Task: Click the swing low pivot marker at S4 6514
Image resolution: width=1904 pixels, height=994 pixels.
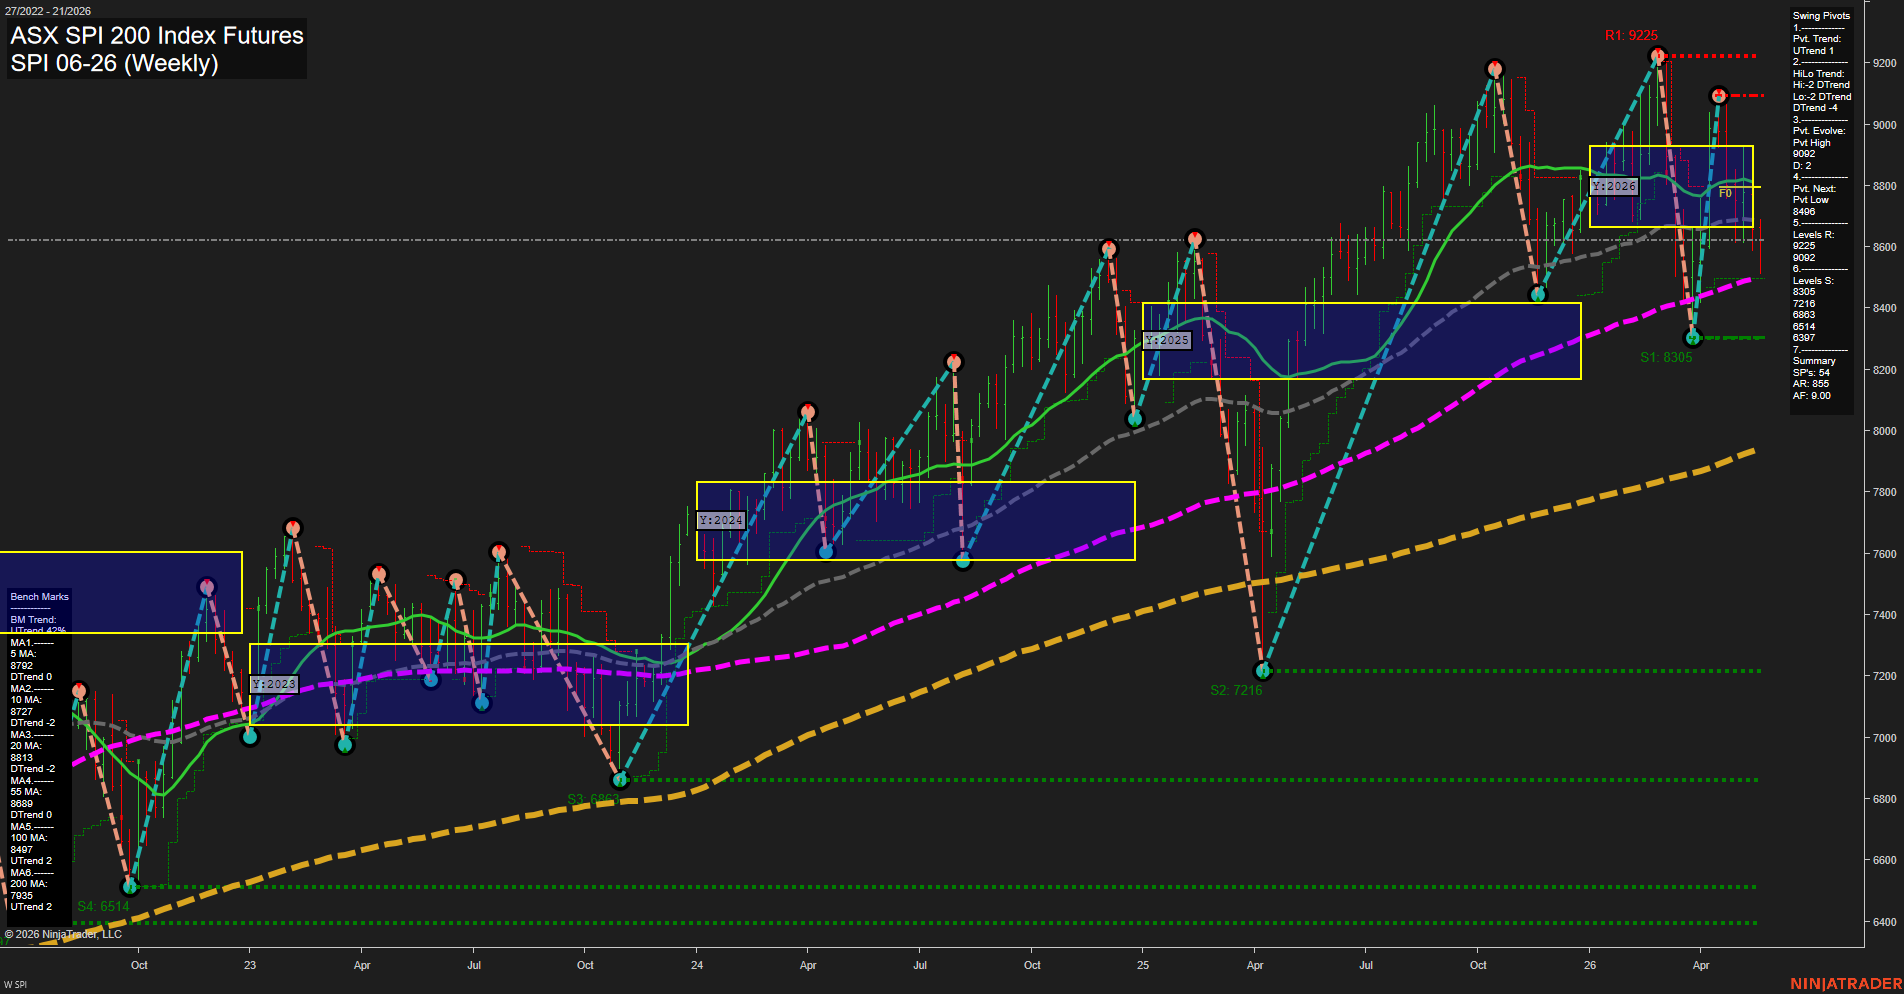Action: click(x=129, y=886)
